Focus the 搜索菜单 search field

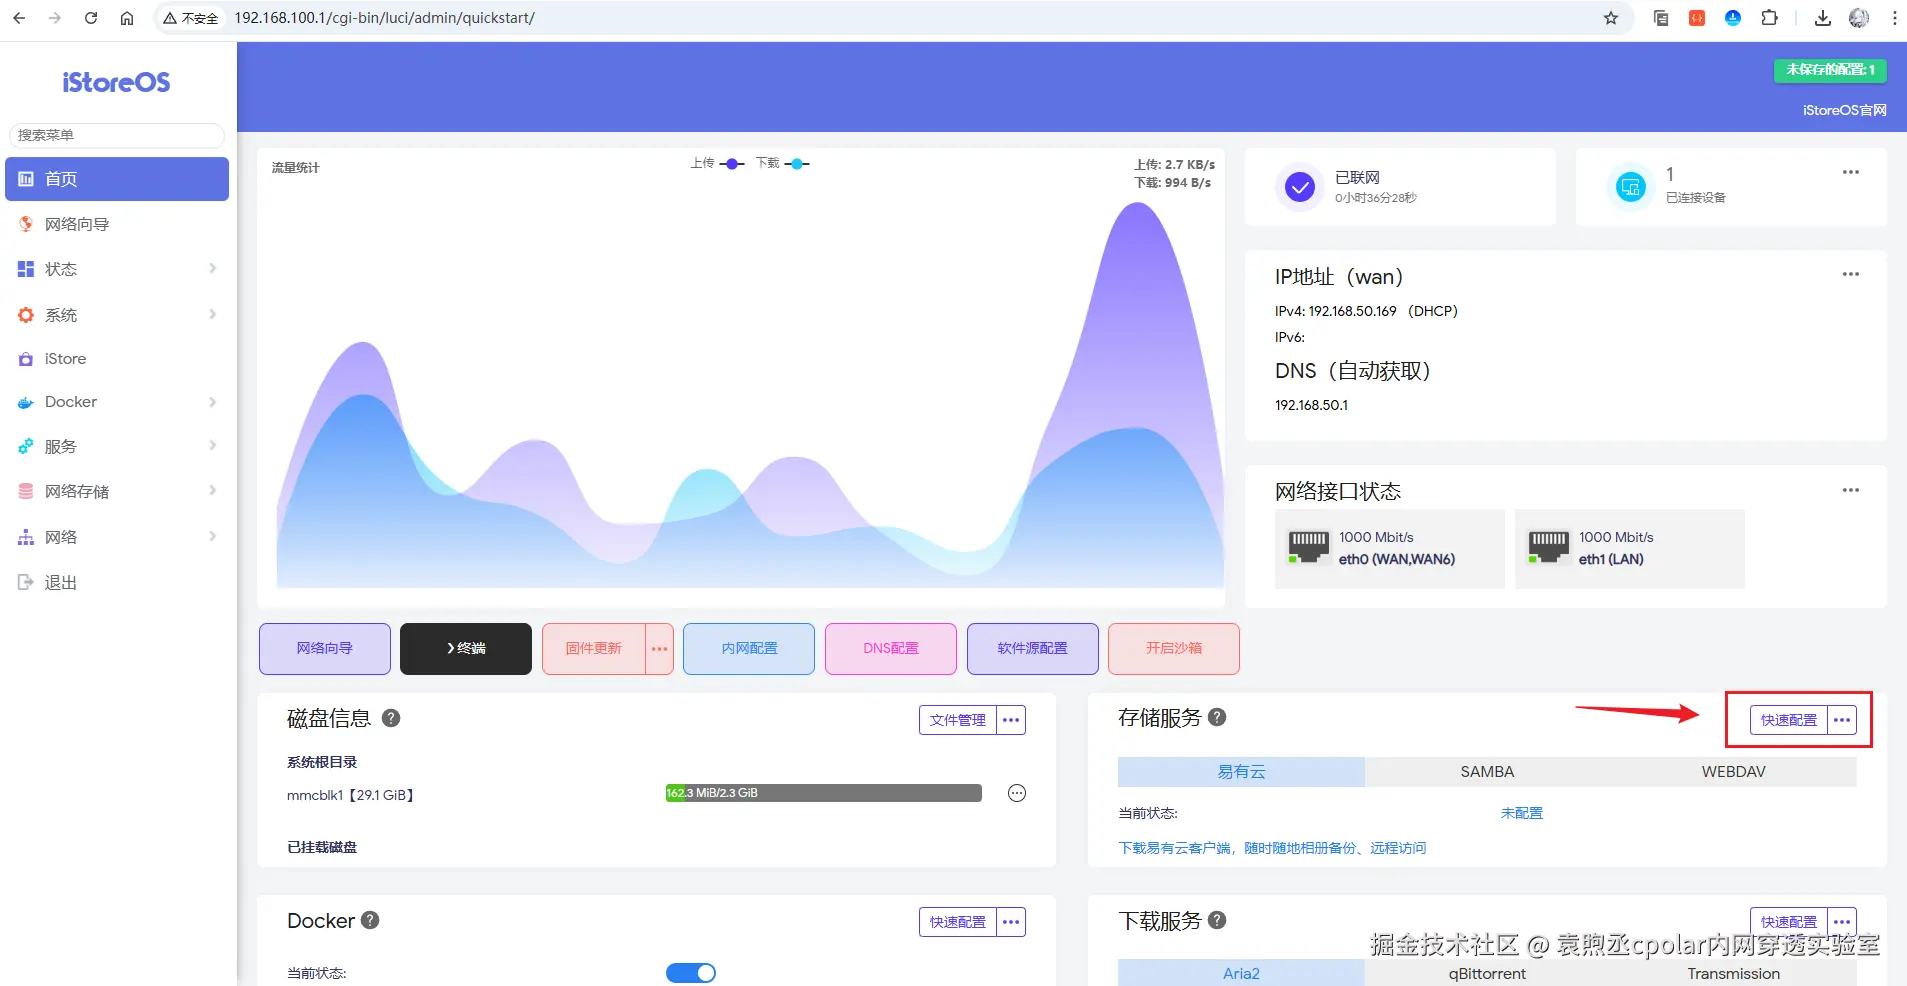[117, 135]
